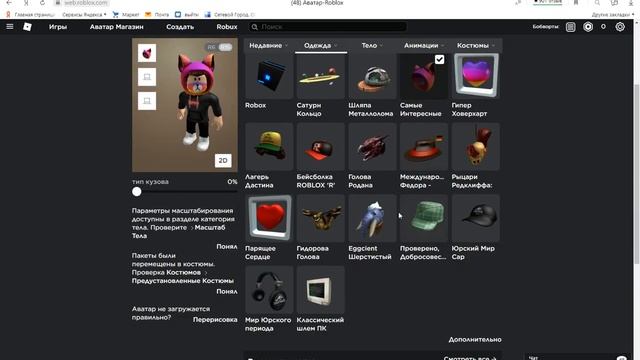Open the Создать nav item
This screenshot has height=360, width=640.
click(x=180, y=27)
